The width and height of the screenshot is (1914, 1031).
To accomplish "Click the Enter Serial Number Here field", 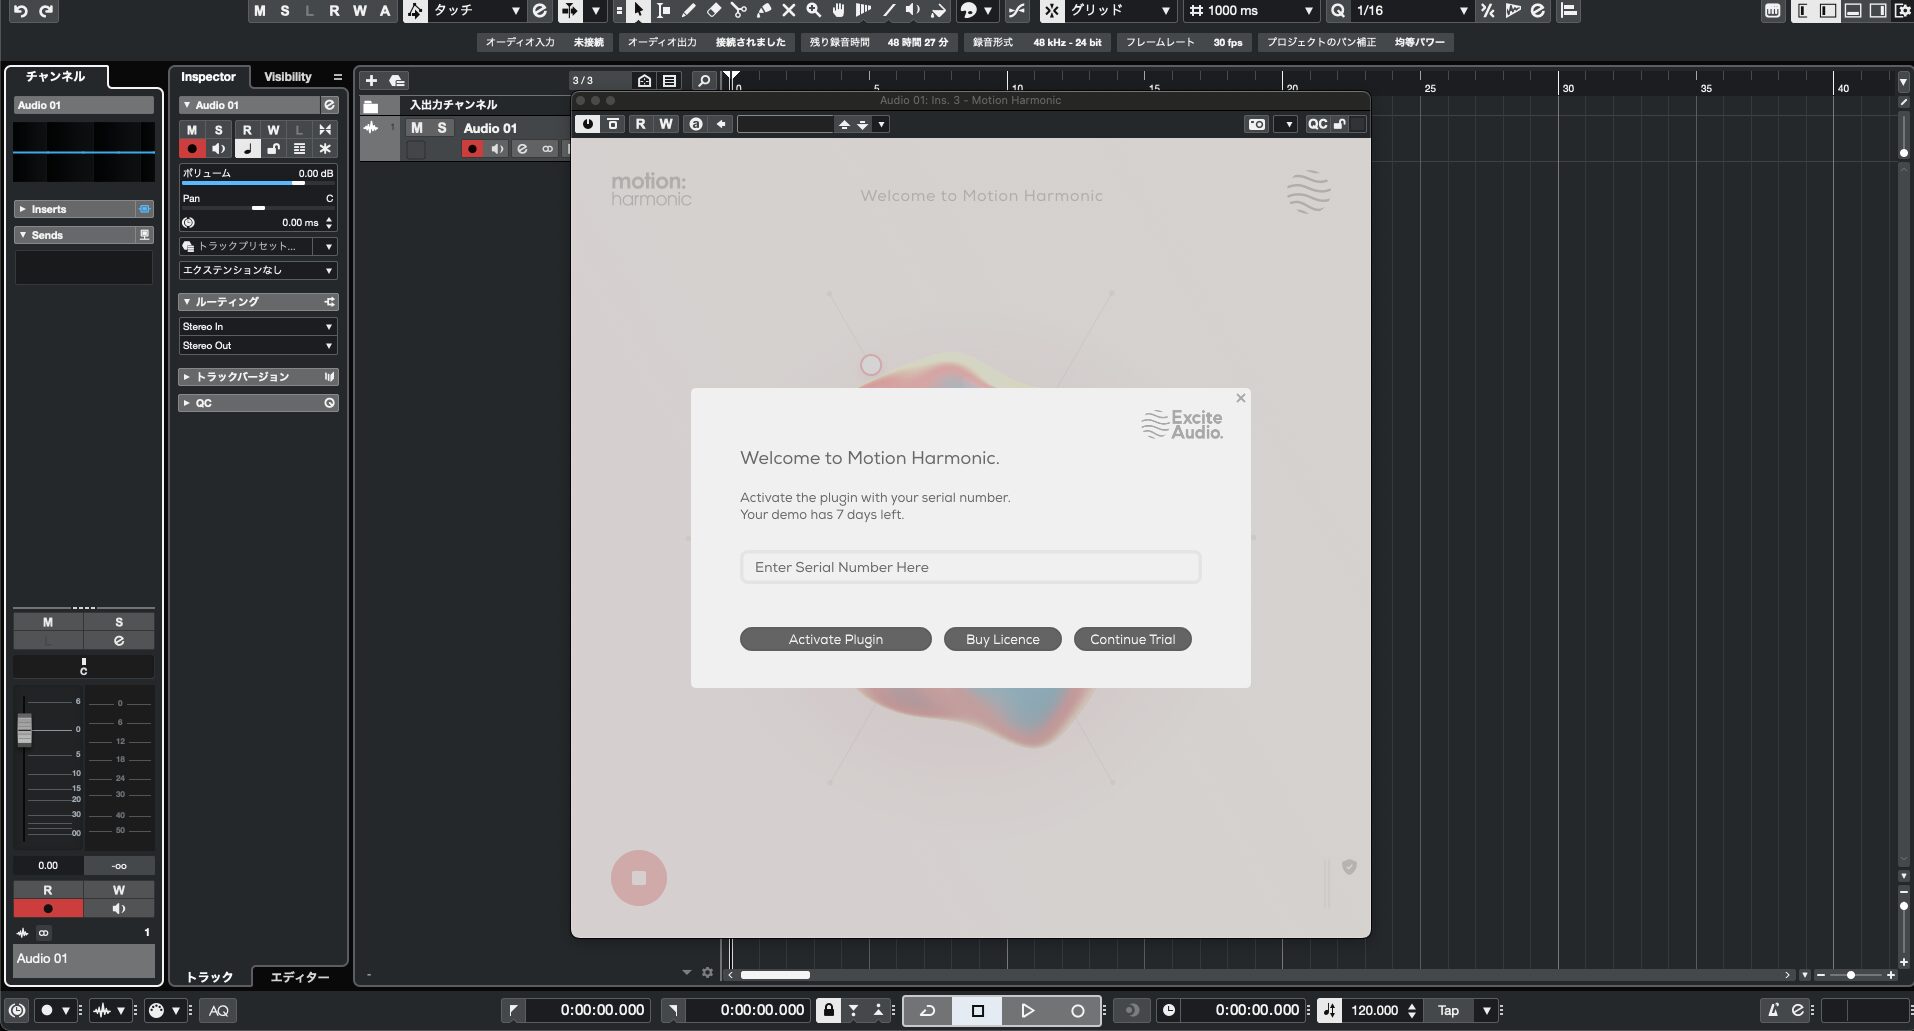I will tap(970, 567).
